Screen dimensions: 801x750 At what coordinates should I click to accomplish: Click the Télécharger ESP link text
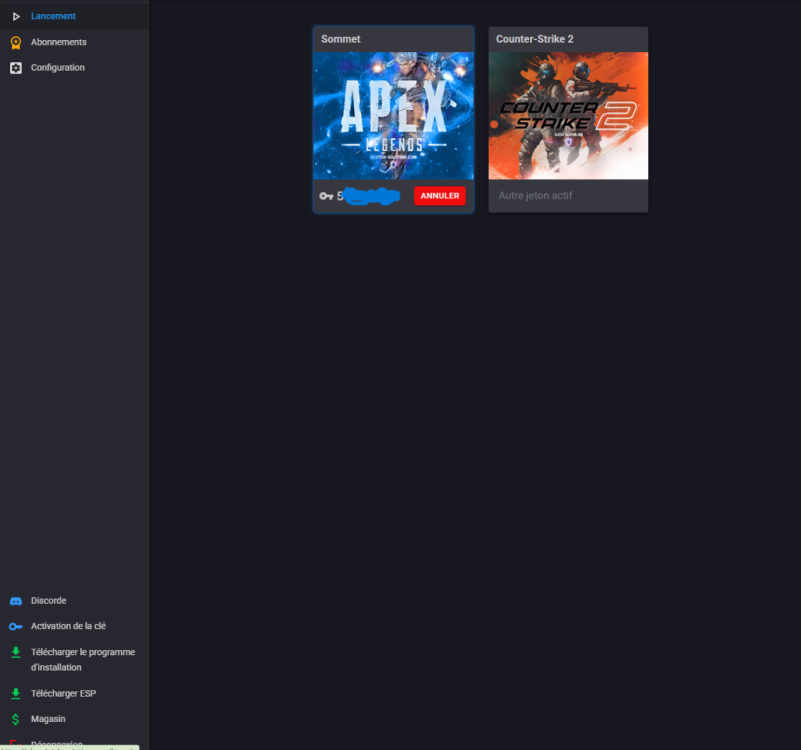point(63,693)
